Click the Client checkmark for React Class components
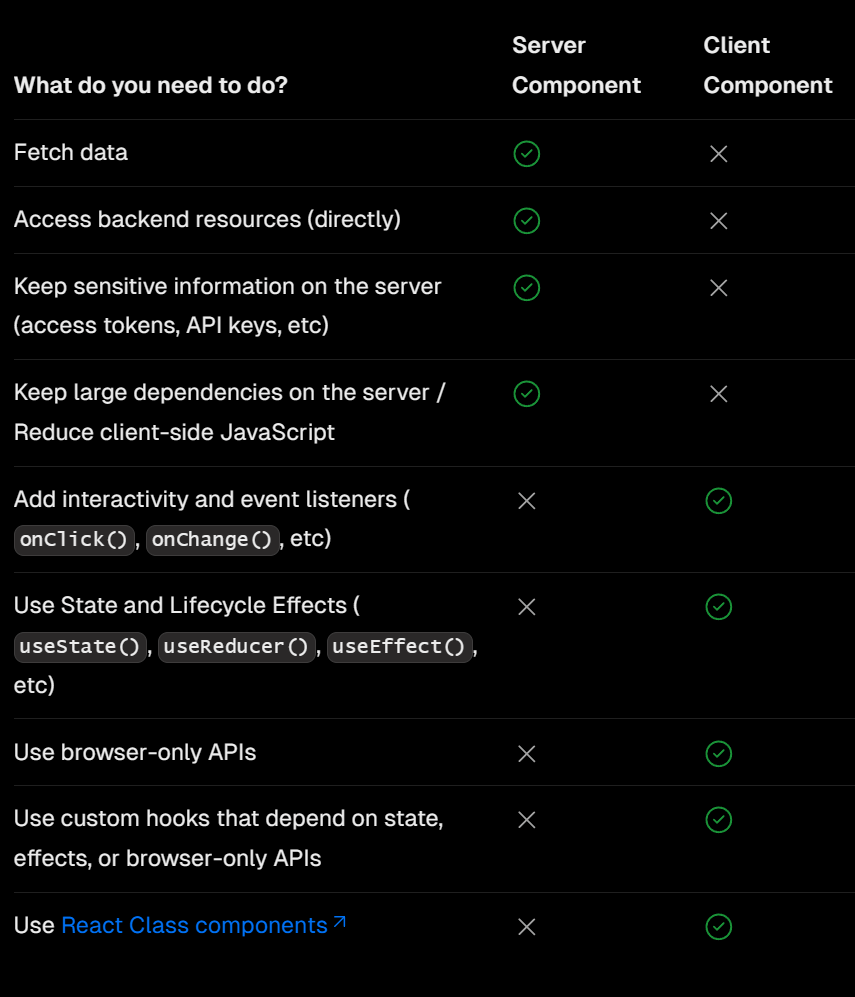This screenshot has height=997, width=855. point(718,926)
